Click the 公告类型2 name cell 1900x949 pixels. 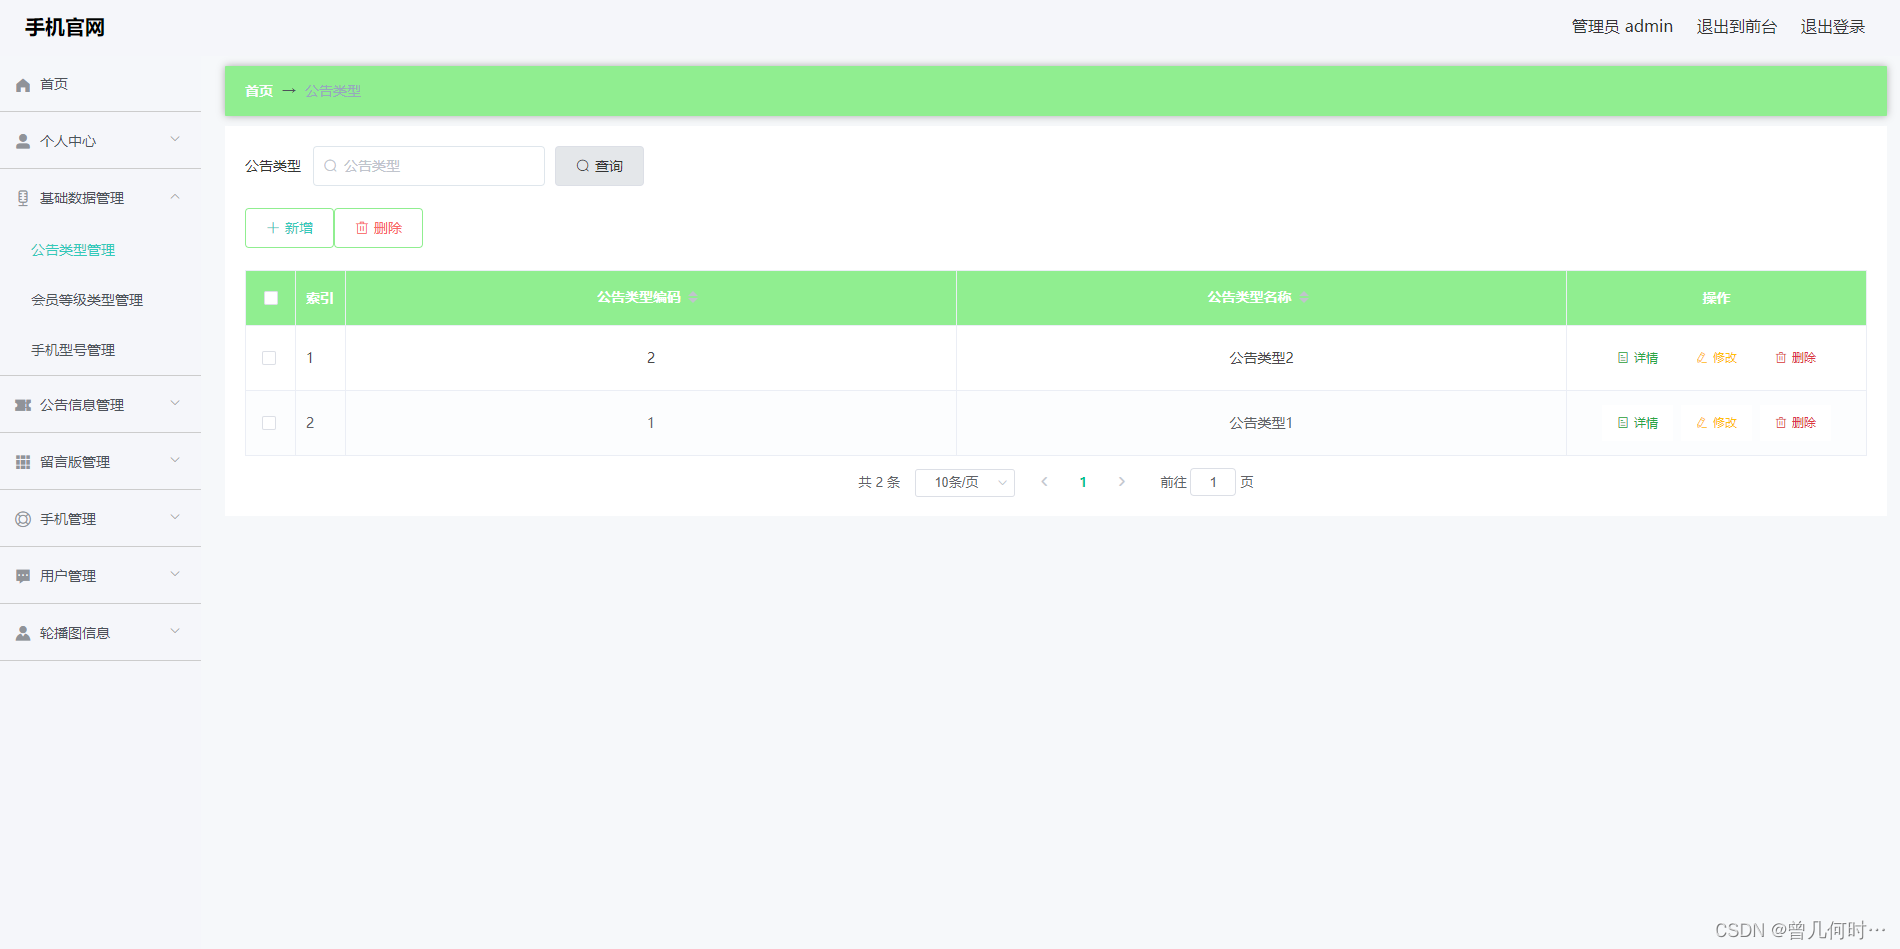(1261, 358)
